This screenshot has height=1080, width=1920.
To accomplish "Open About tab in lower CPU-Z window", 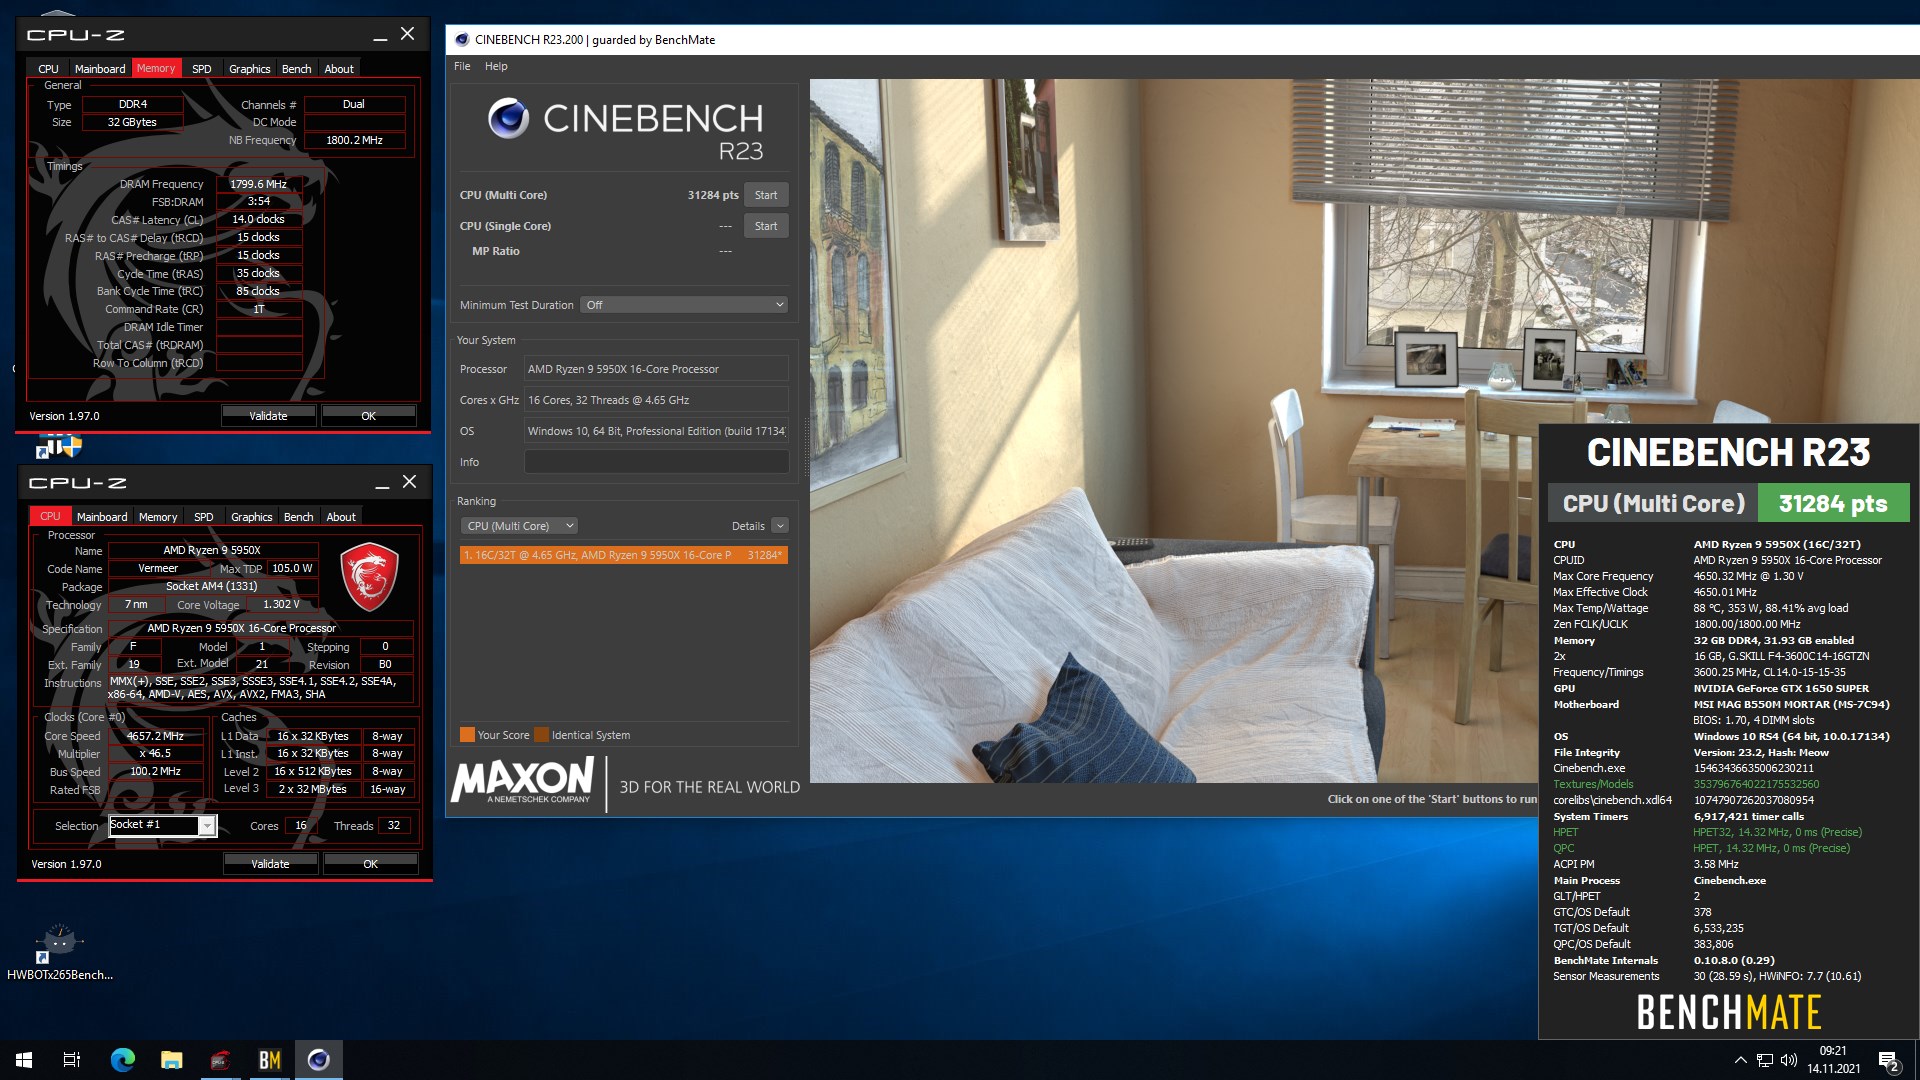I will point(341,517).
